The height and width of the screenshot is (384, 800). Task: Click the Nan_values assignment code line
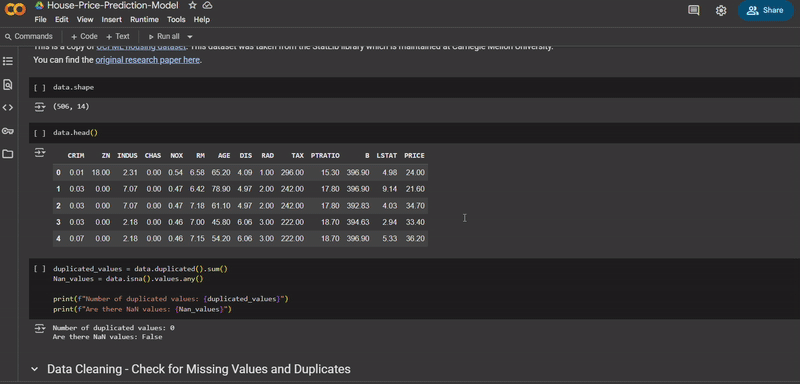pyautogui.click(x=128, y=279)
